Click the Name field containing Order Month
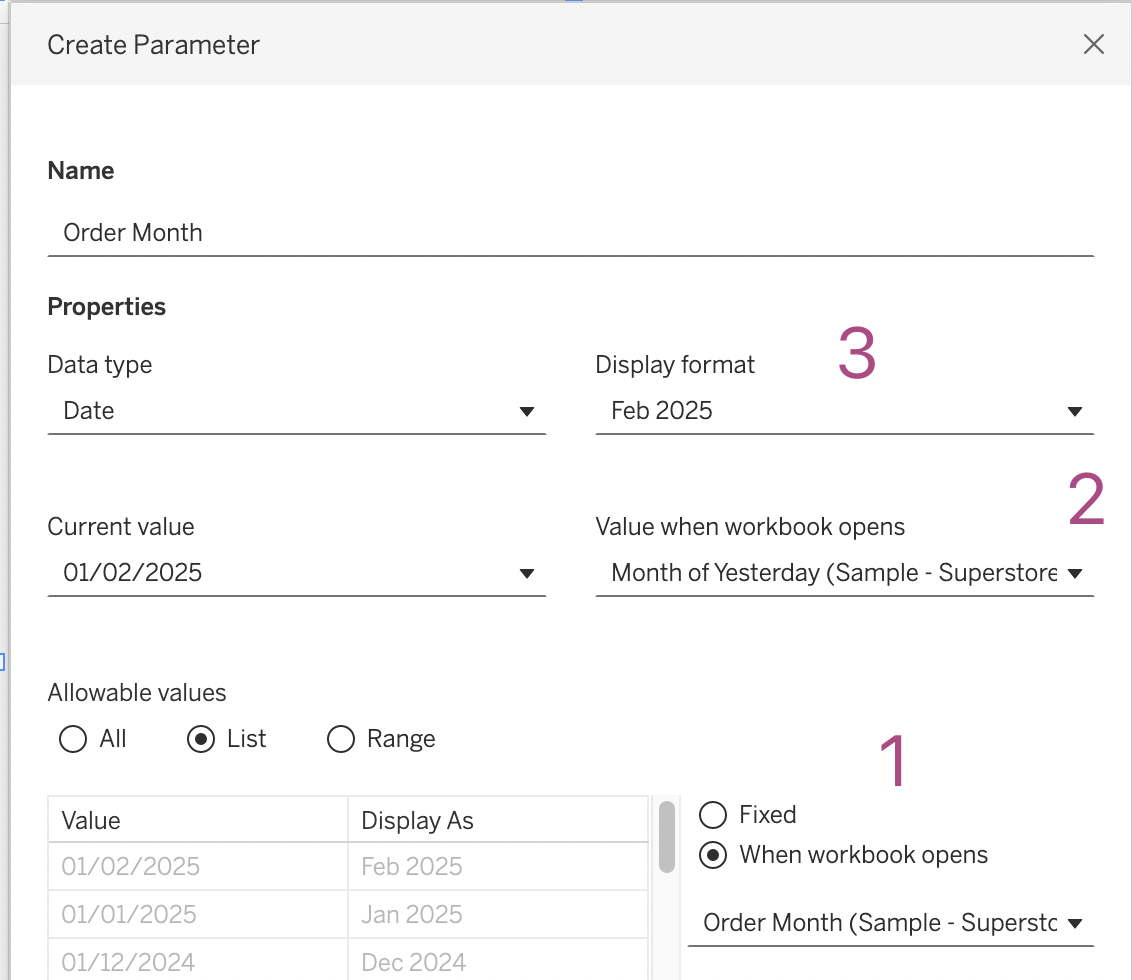Image resolution: width=1132 pixels, height=980 pixels. (x=570, y=233)
